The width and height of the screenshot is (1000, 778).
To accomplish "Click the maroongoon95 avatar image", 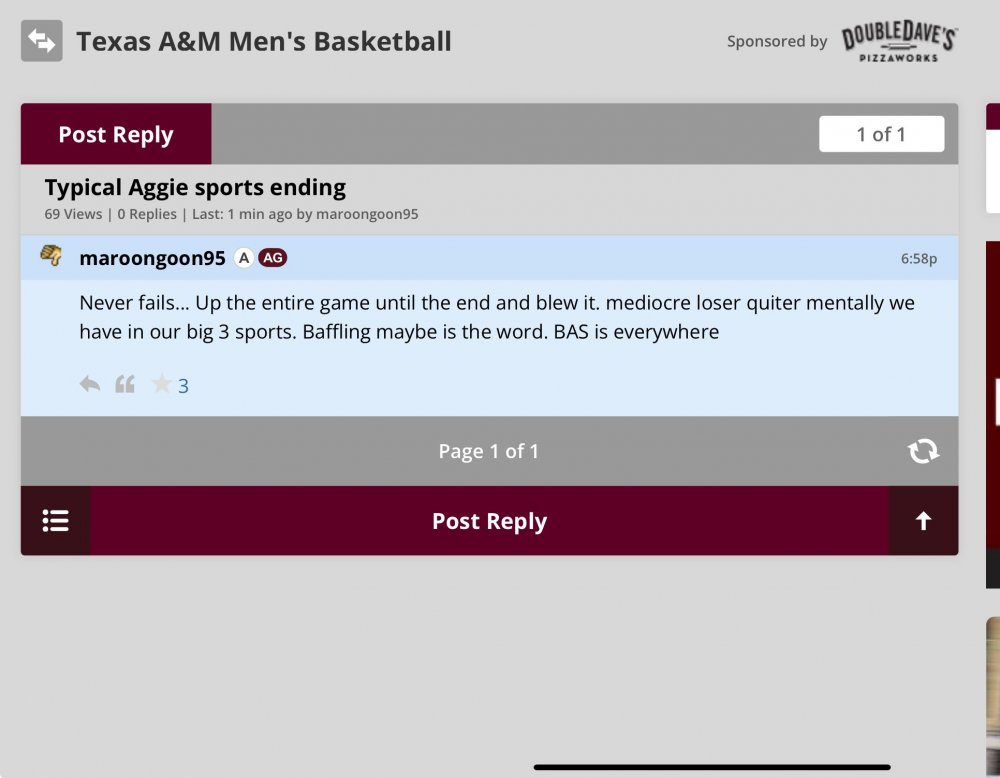I will [51, 257].
